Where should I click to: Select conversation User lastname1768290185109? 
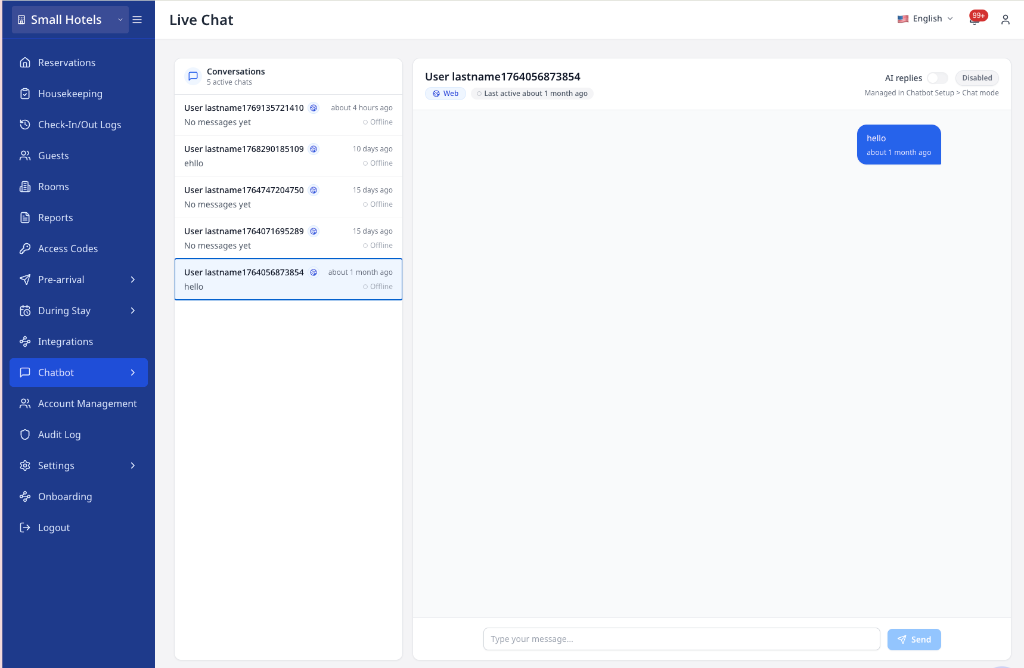point(288,155)
